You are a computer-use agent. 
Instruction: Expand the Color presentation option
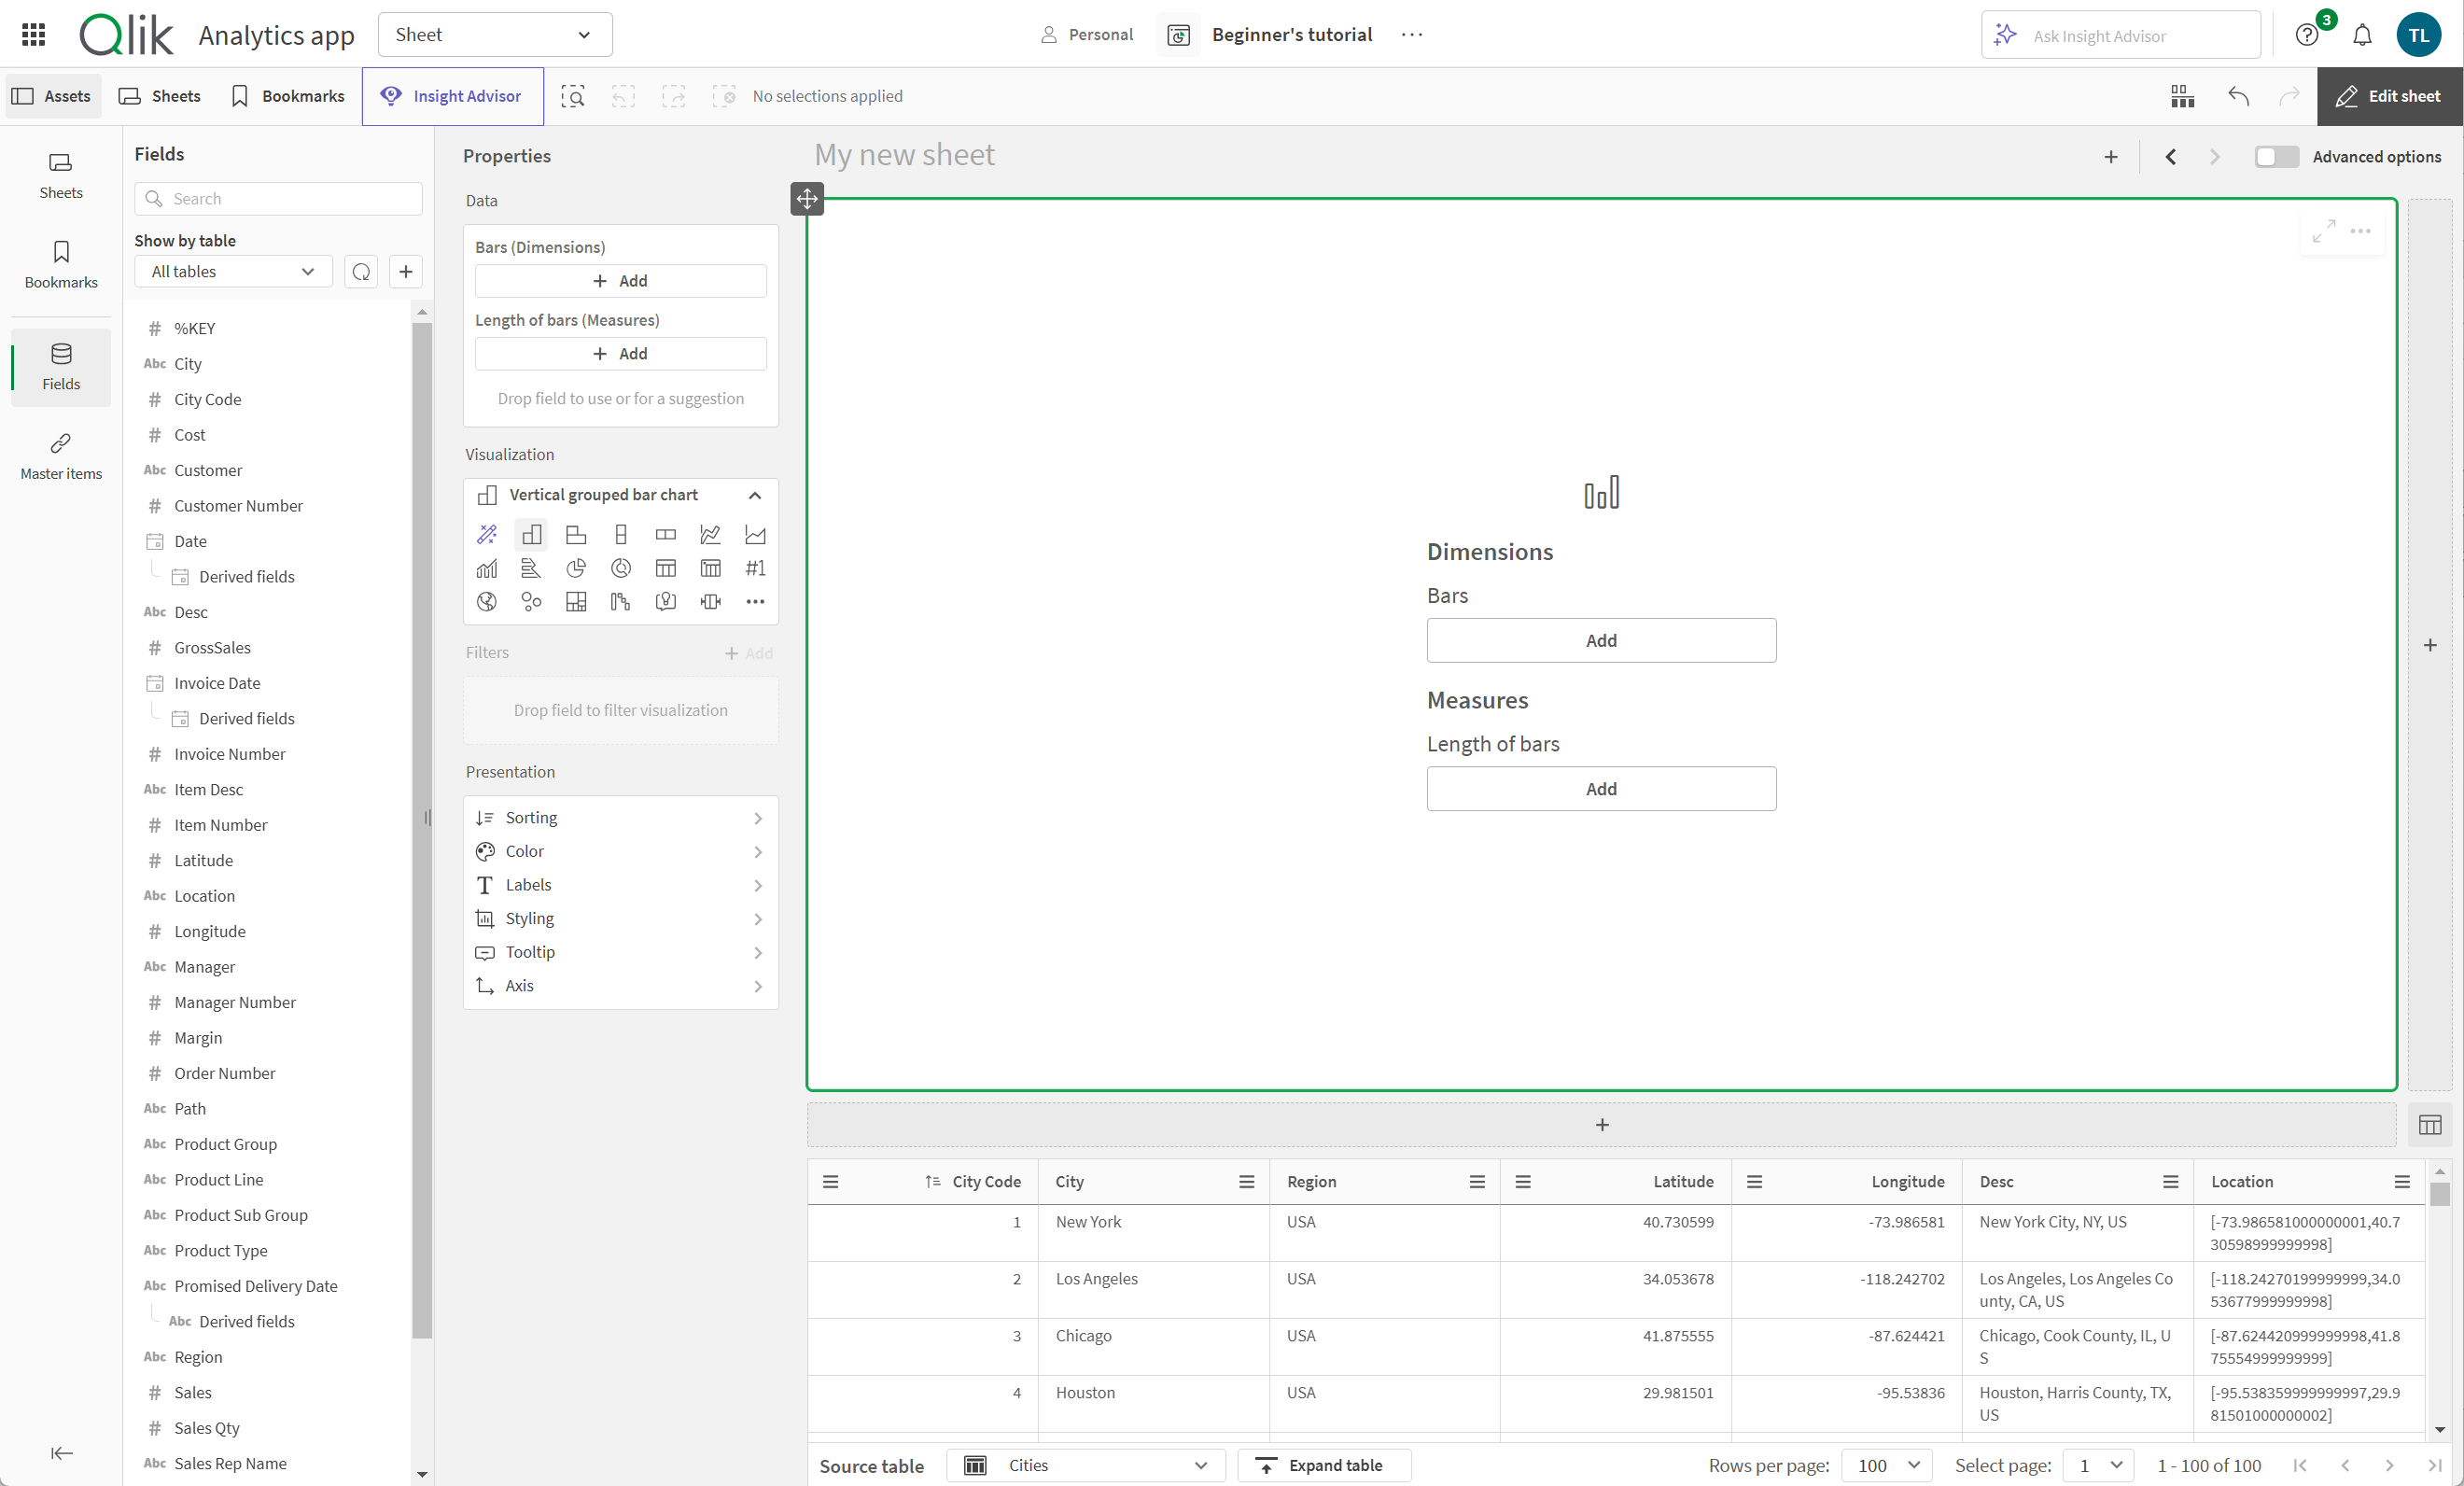[620, 850]
